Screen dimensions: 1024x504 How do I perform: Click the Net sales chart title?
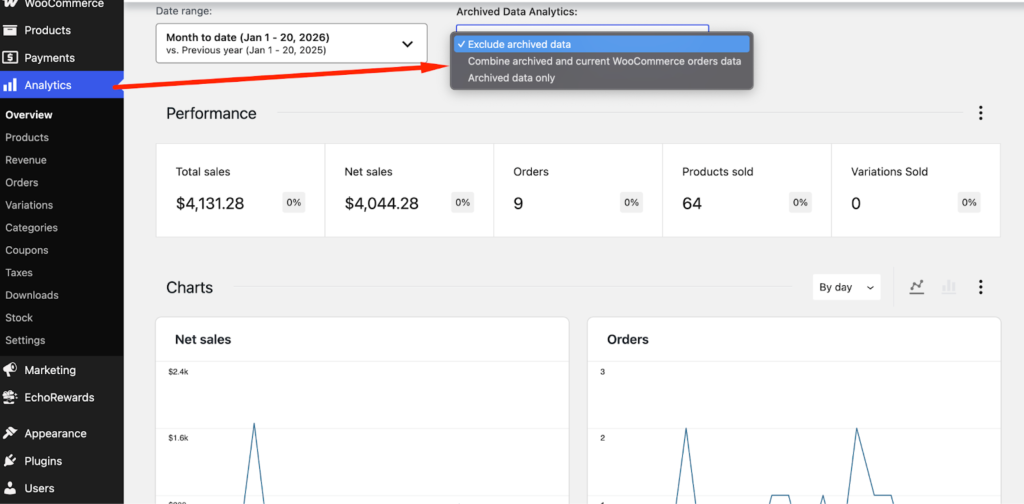[x=202, y=339]
